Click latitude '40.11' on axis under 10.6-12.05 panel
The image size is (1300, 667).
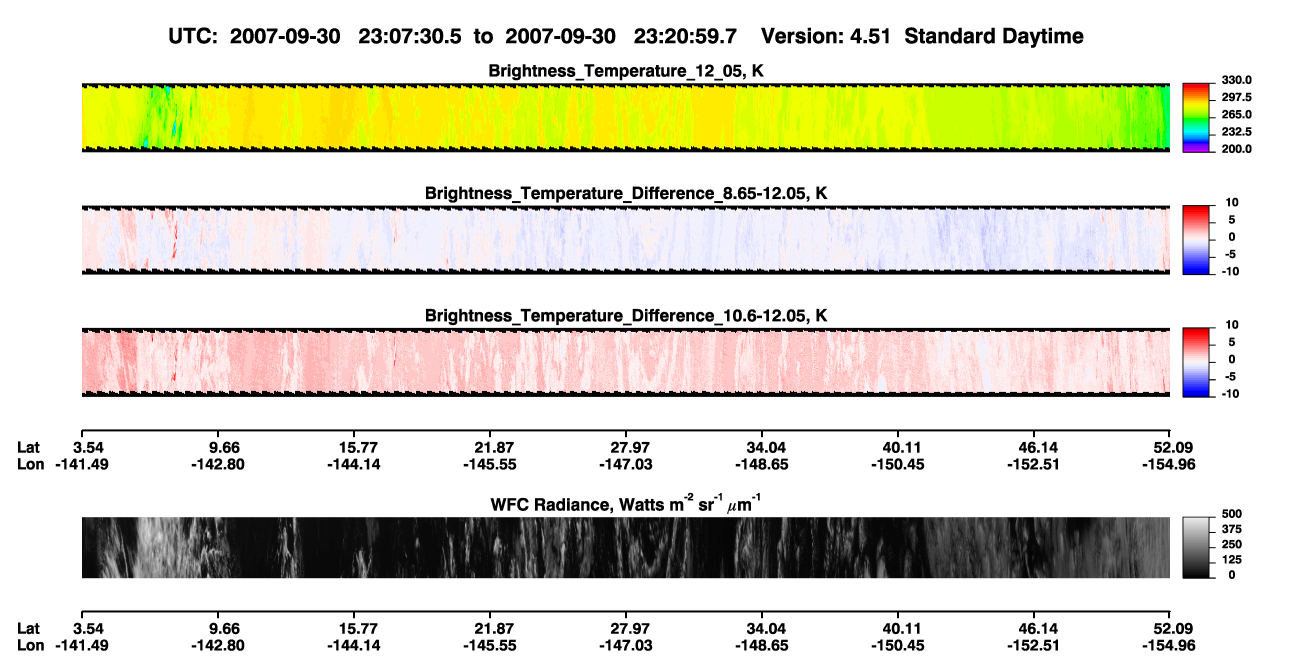899,447
